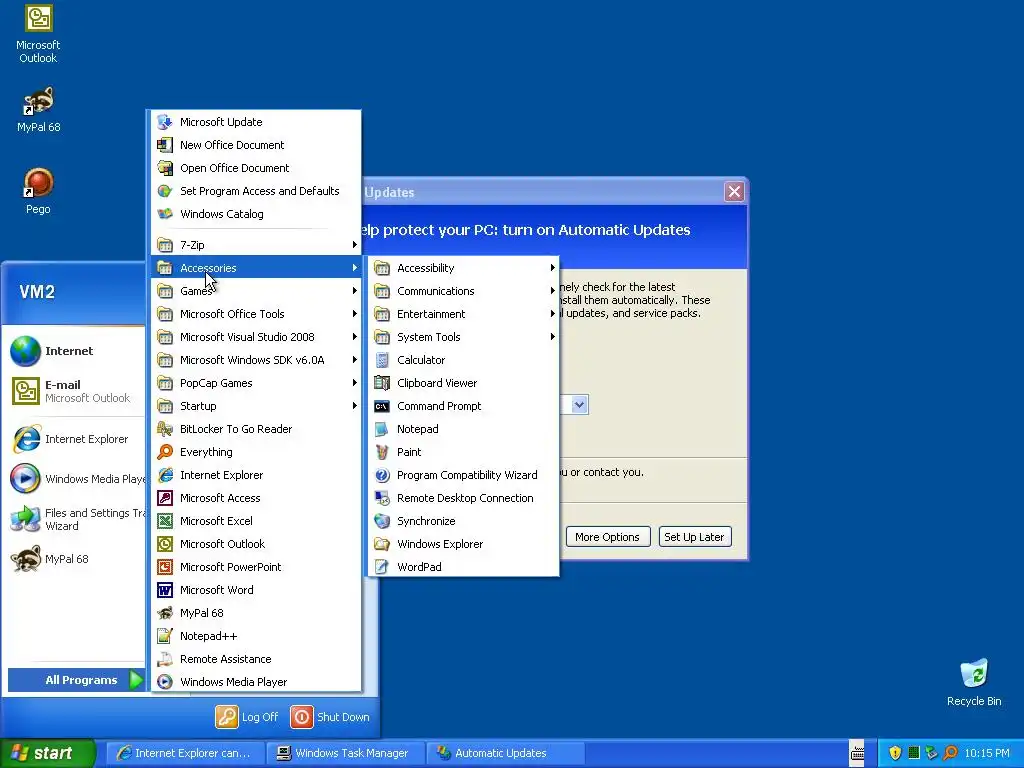
Task: Click Synchronize in Accessories menu
Action: pos(463,520)
